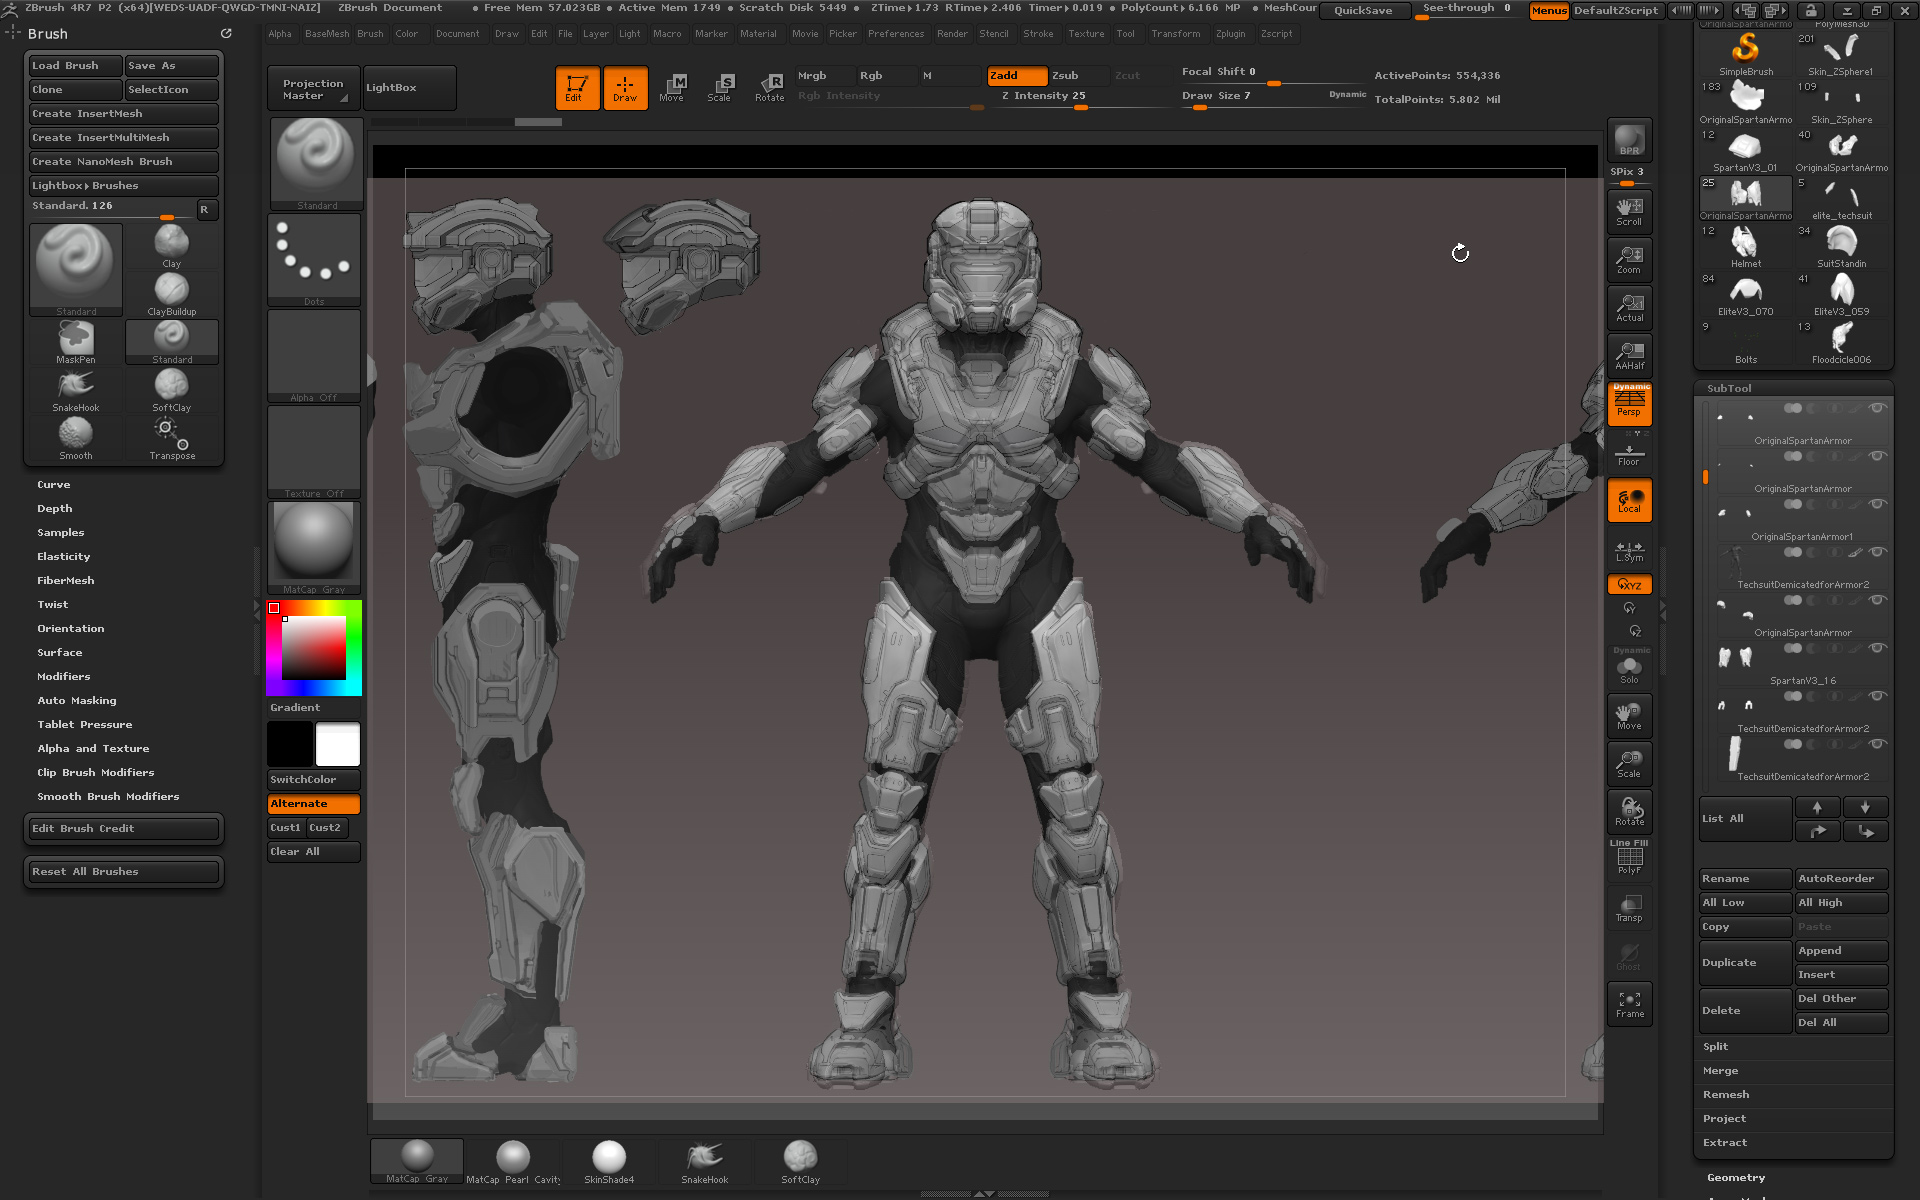Pick a hue in the color picker

313,647
